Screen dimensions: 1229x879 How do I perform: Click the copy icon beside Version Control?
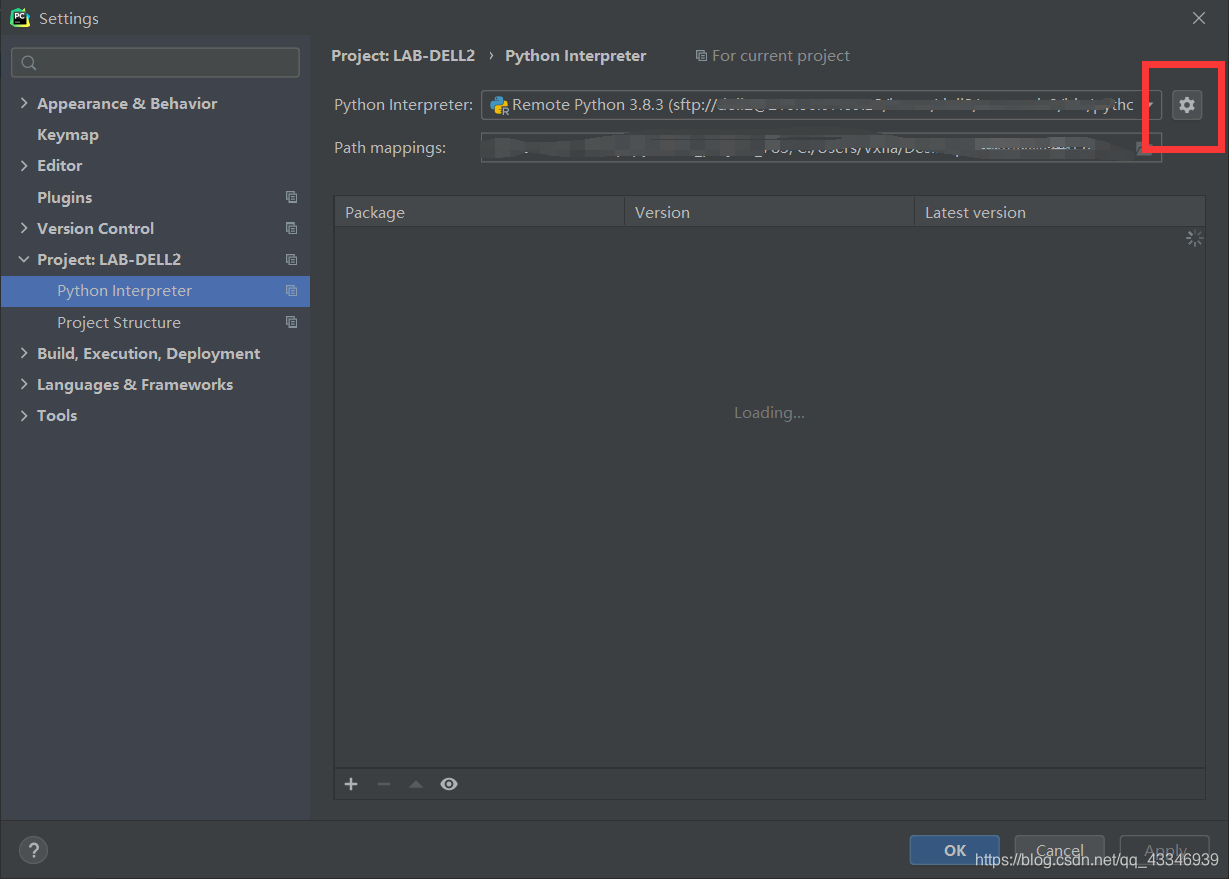[x=291, y=228]
